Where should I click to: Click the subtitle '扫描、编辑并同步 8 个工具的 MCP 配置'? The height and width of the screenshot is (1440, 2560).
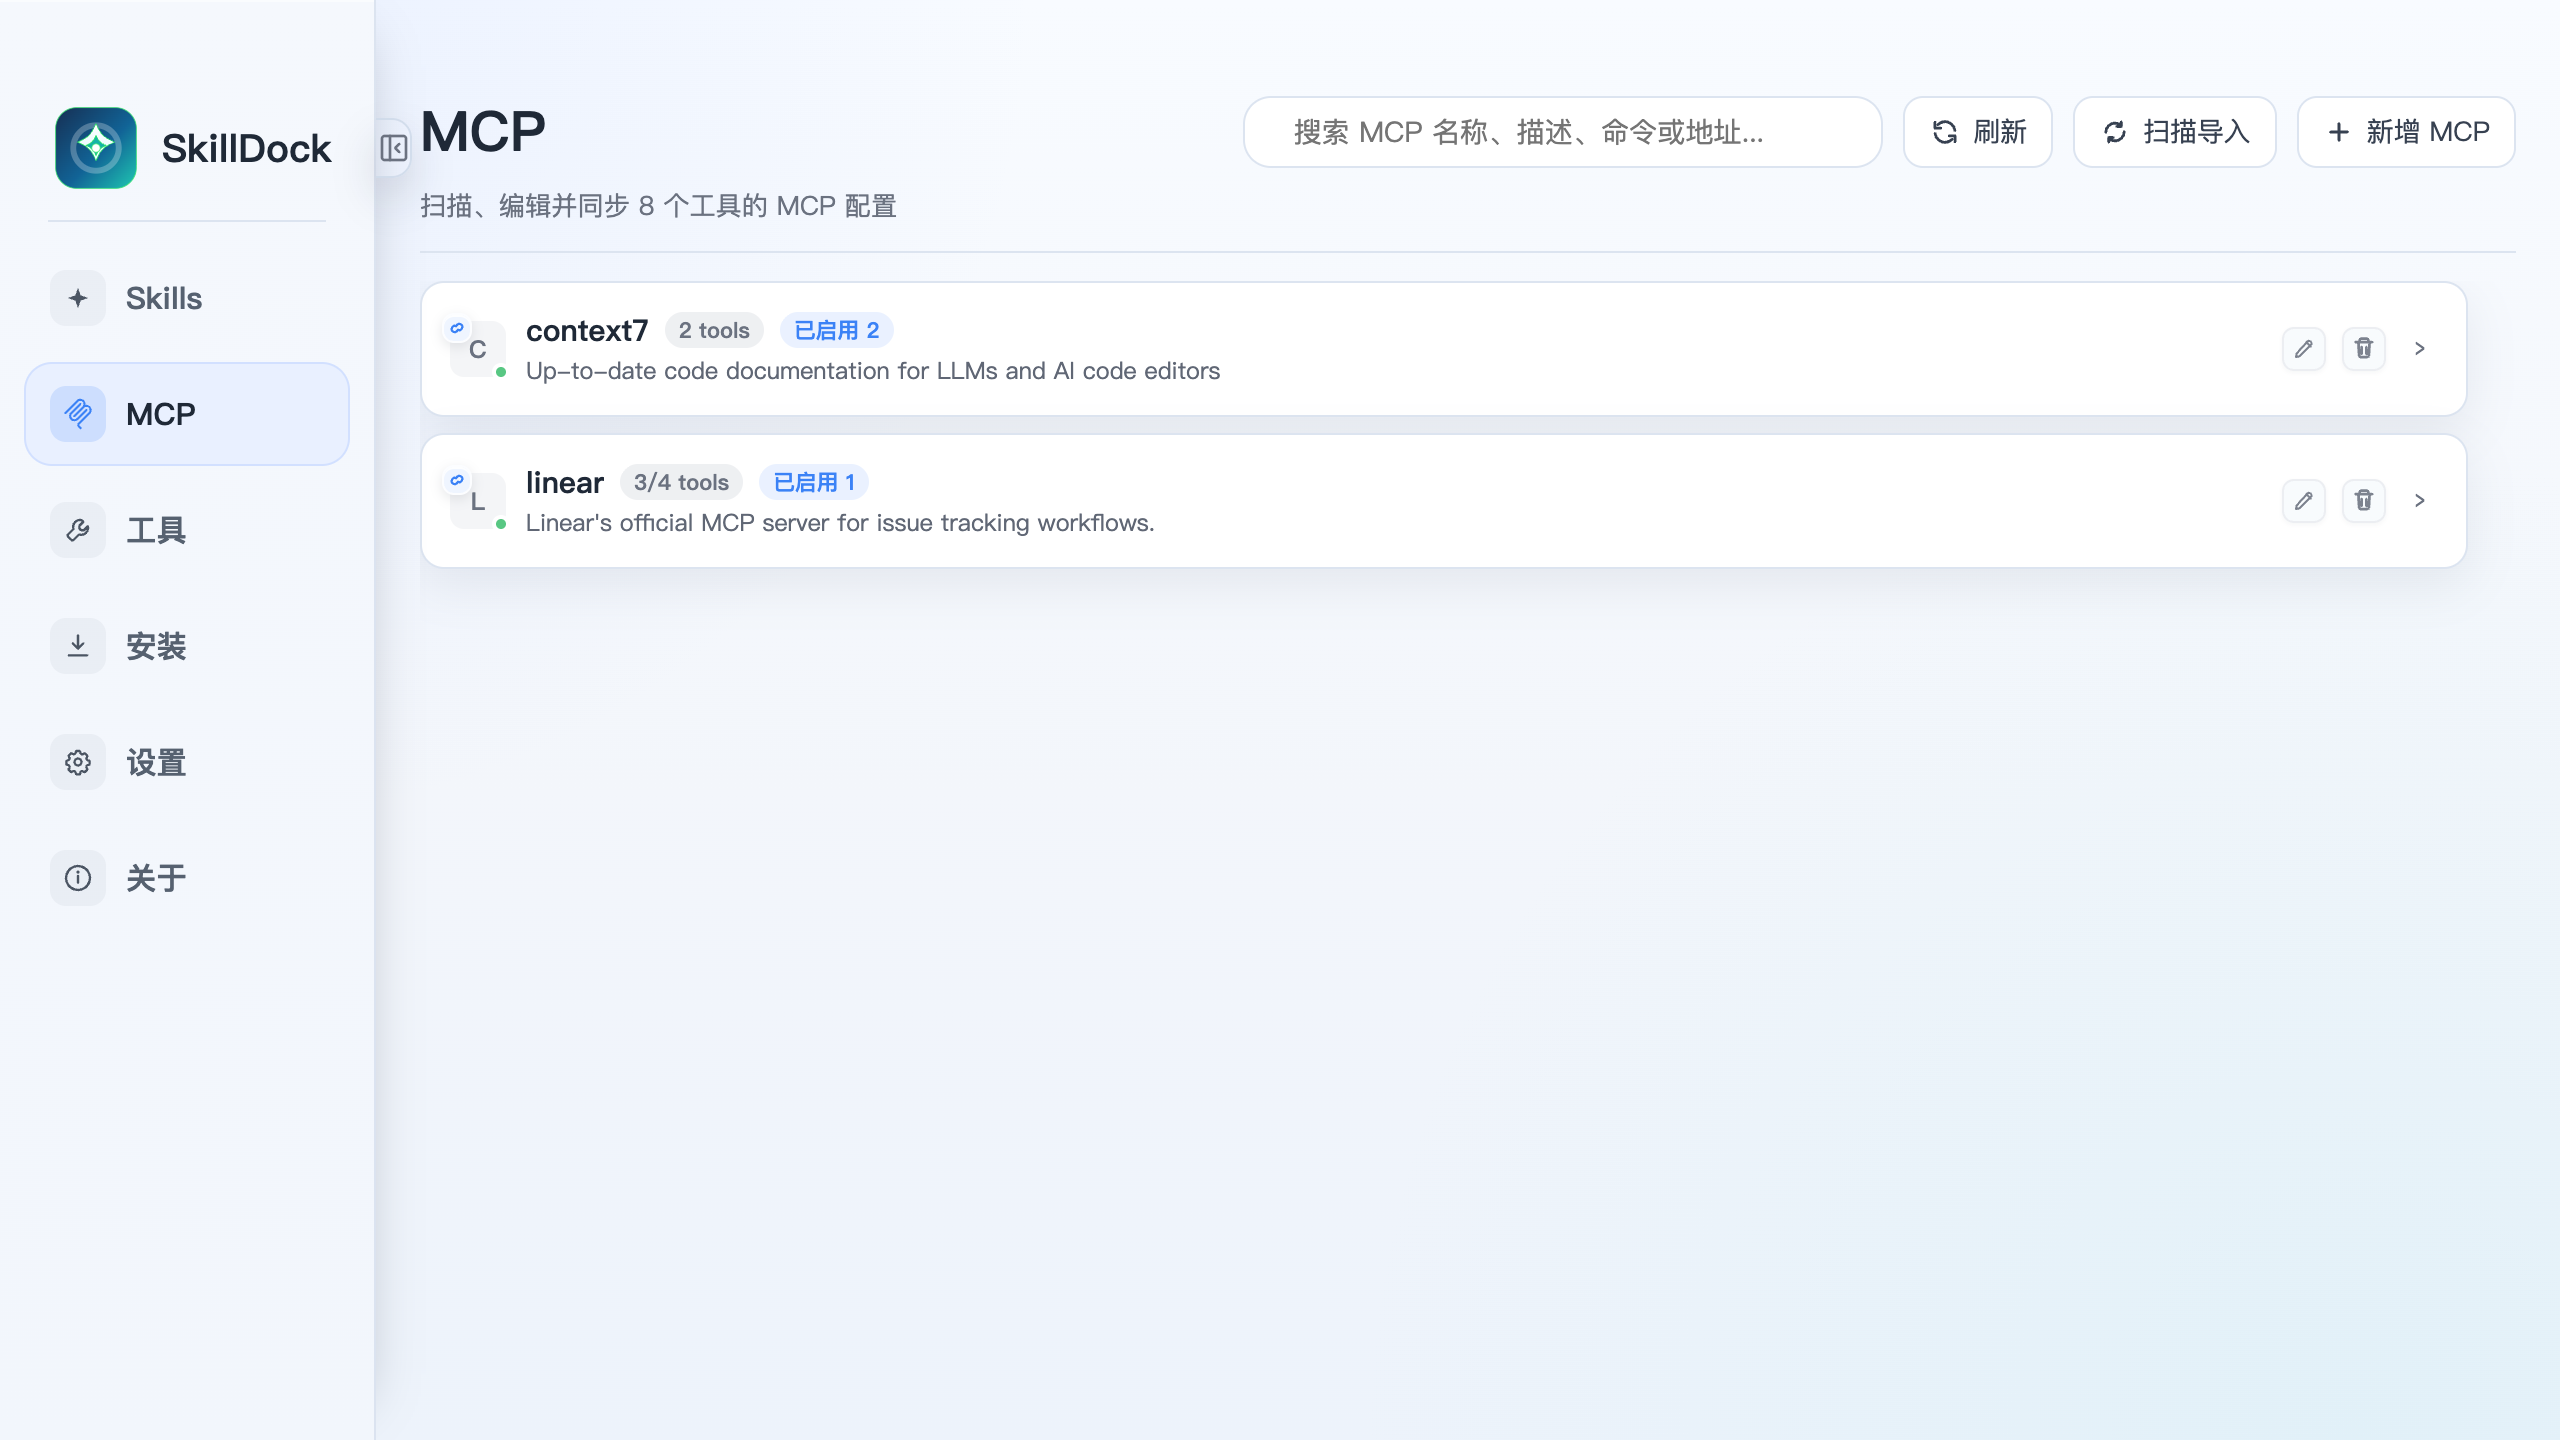tap(658, 206)
